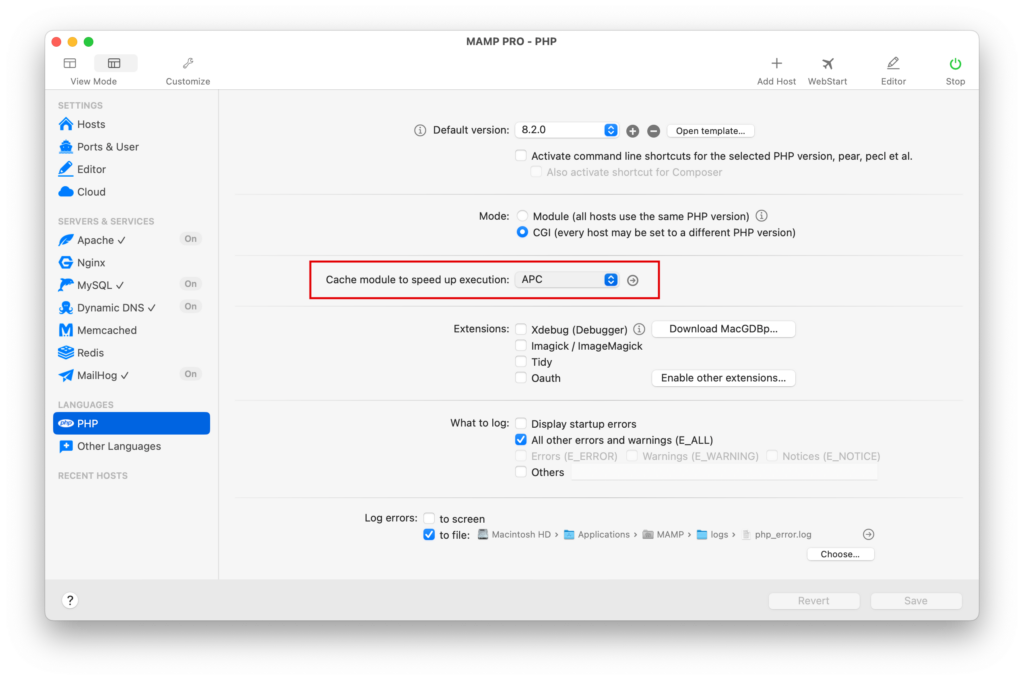Enable command line shortcuts checkbox
1024x680 pixels.
520,155
